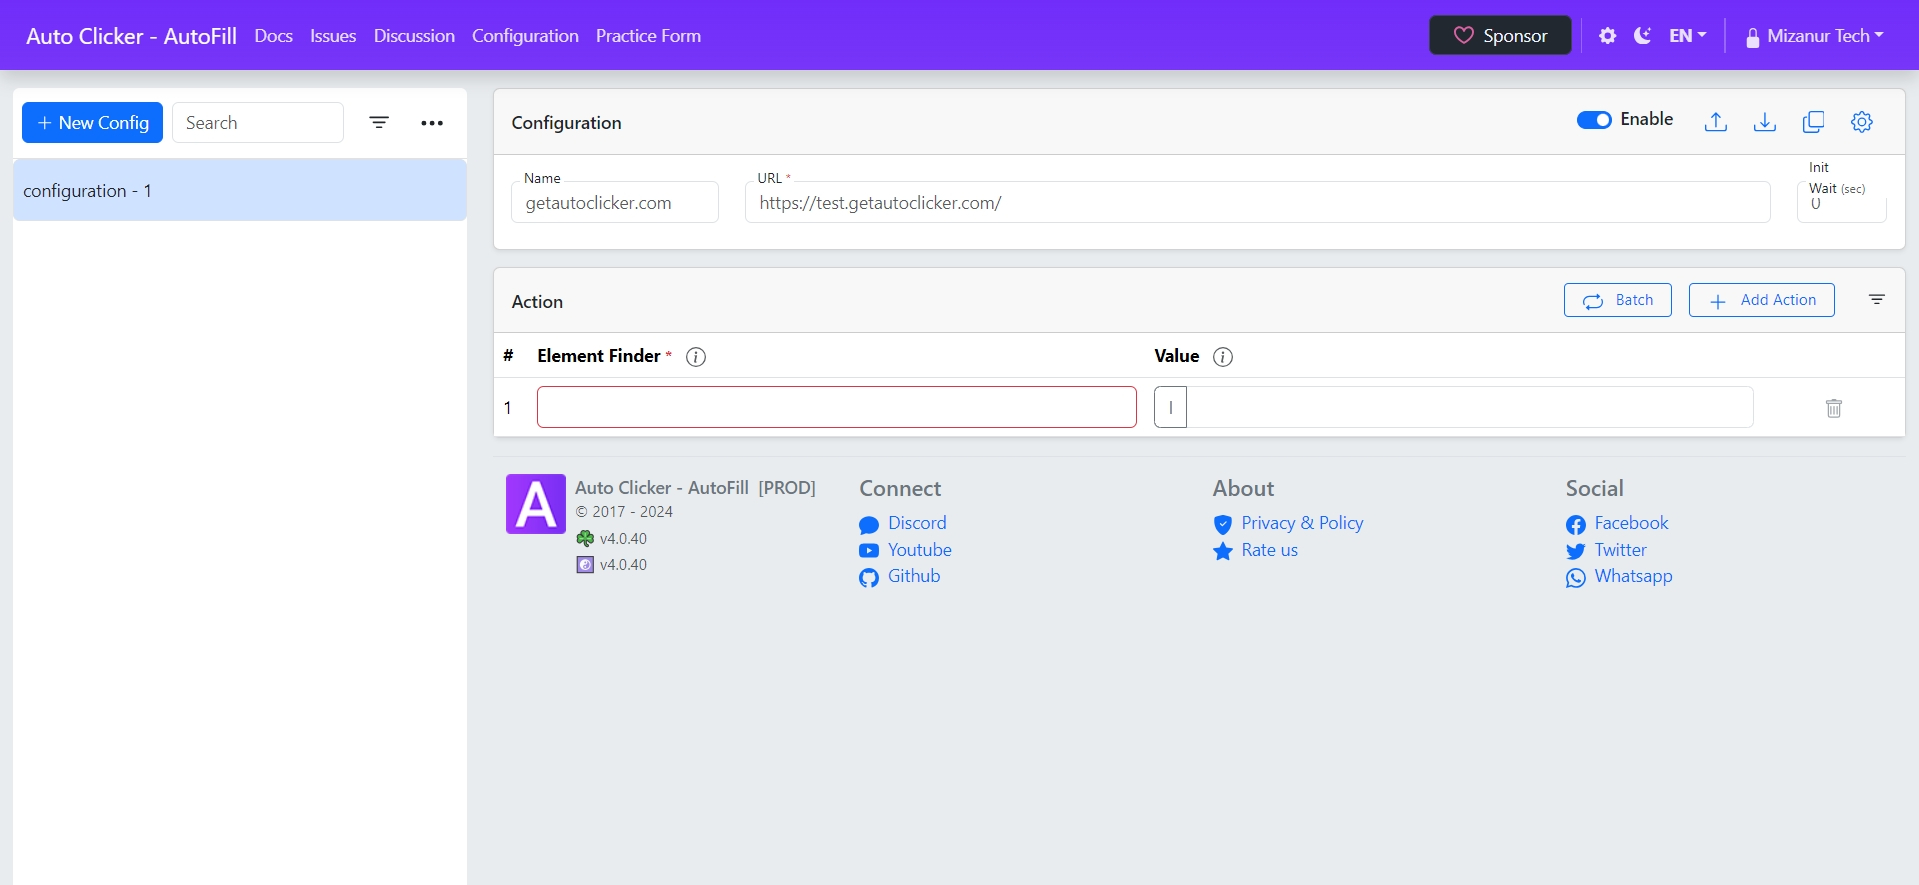Click the Batch button

[1618, 300]
